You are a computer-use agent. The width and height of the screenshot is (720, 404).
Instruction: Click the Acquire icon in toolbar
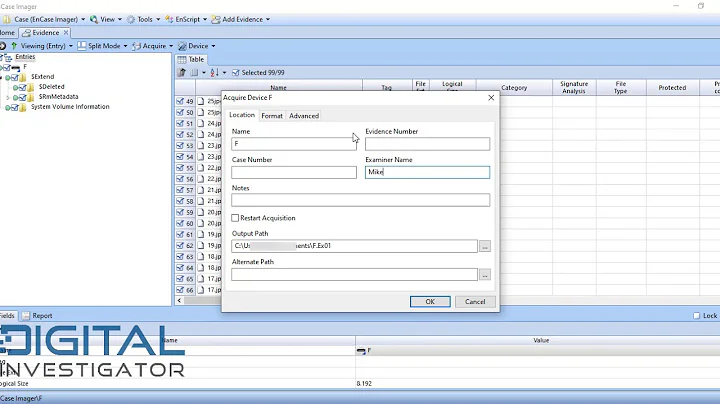tap(136, 46)
